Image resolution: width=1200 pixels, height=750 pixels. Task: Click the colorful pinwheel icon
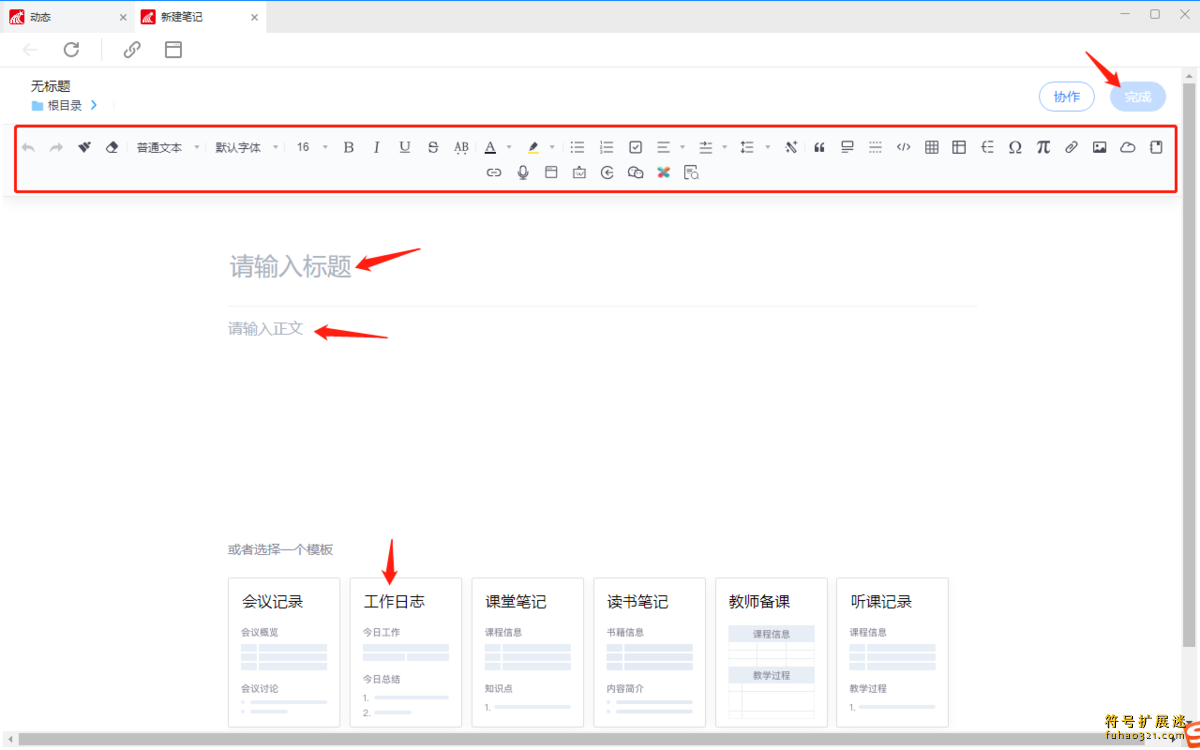(663, 172)
